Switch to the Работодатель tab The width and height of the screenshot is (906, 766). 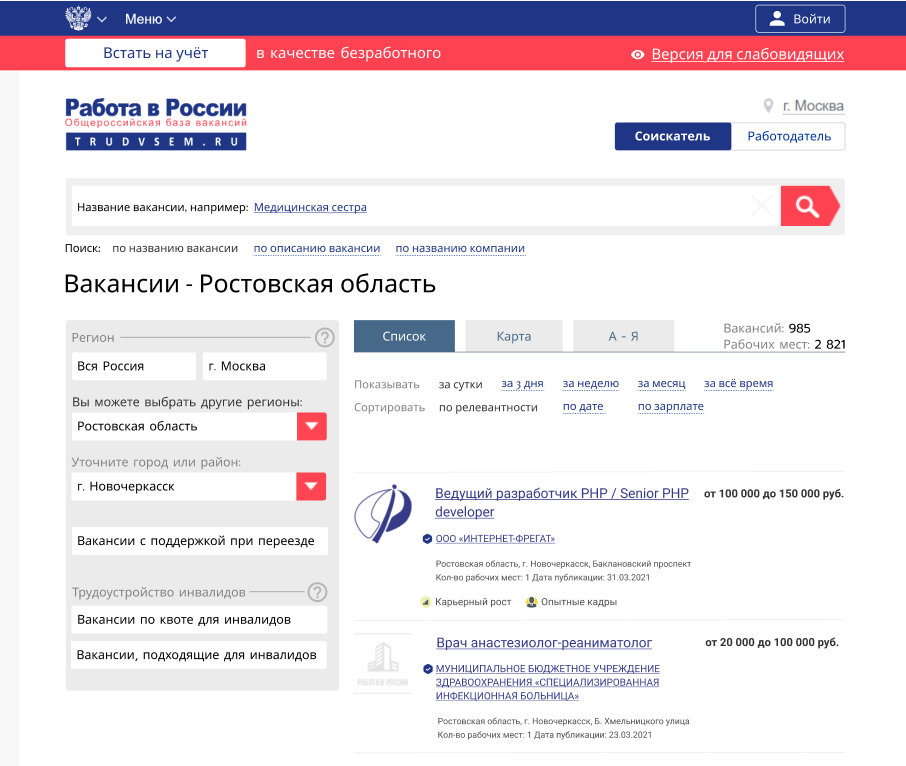789,136
